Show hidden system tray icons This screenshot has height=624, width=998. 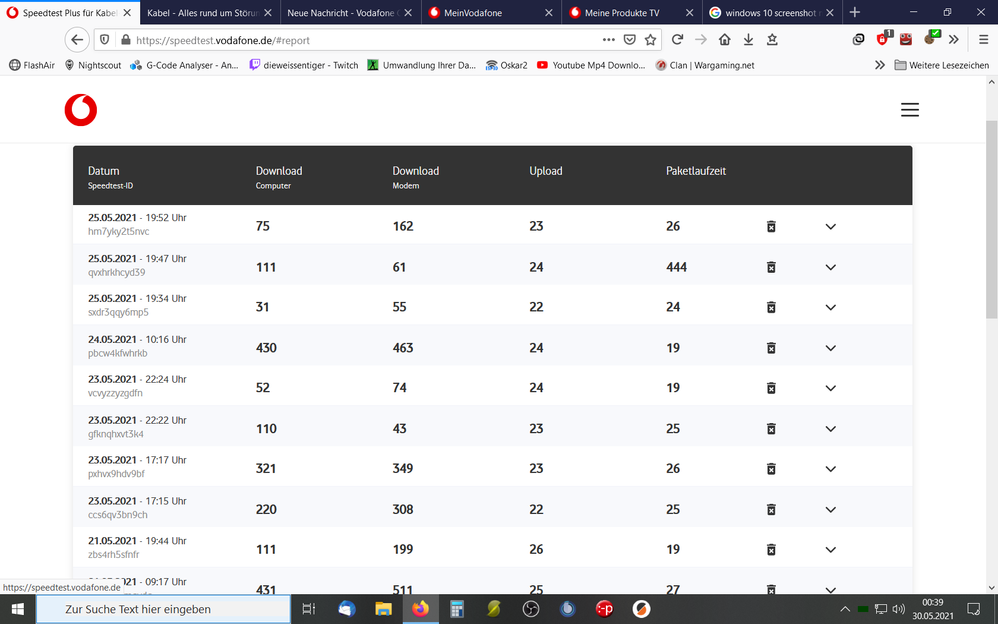coord(845,609)
